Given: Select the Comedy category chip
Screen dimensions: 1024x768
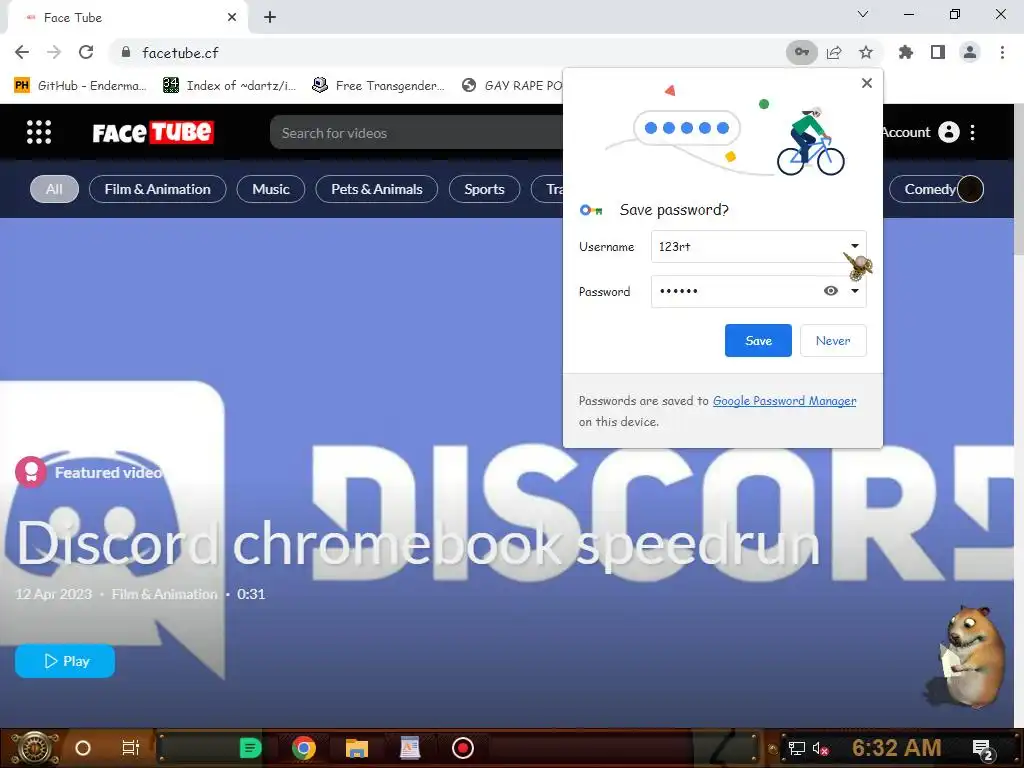Looking at the screenshot, I should tap(923, 189).
